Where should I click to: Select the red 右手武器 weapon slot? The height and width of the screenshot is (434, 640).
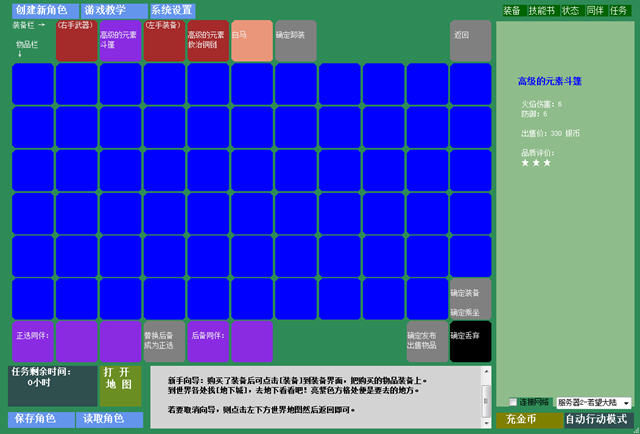(x=76, y=41)
